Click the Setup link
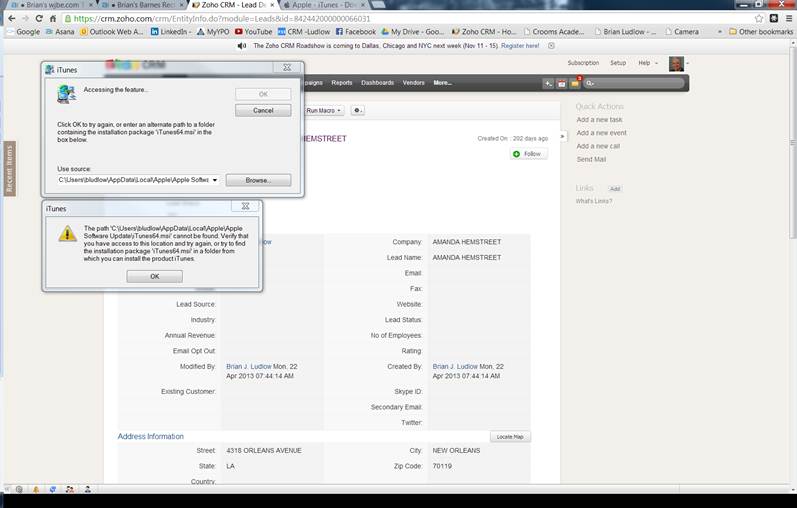The width and height of the screenshot is (797, 508). pos(618,63)
